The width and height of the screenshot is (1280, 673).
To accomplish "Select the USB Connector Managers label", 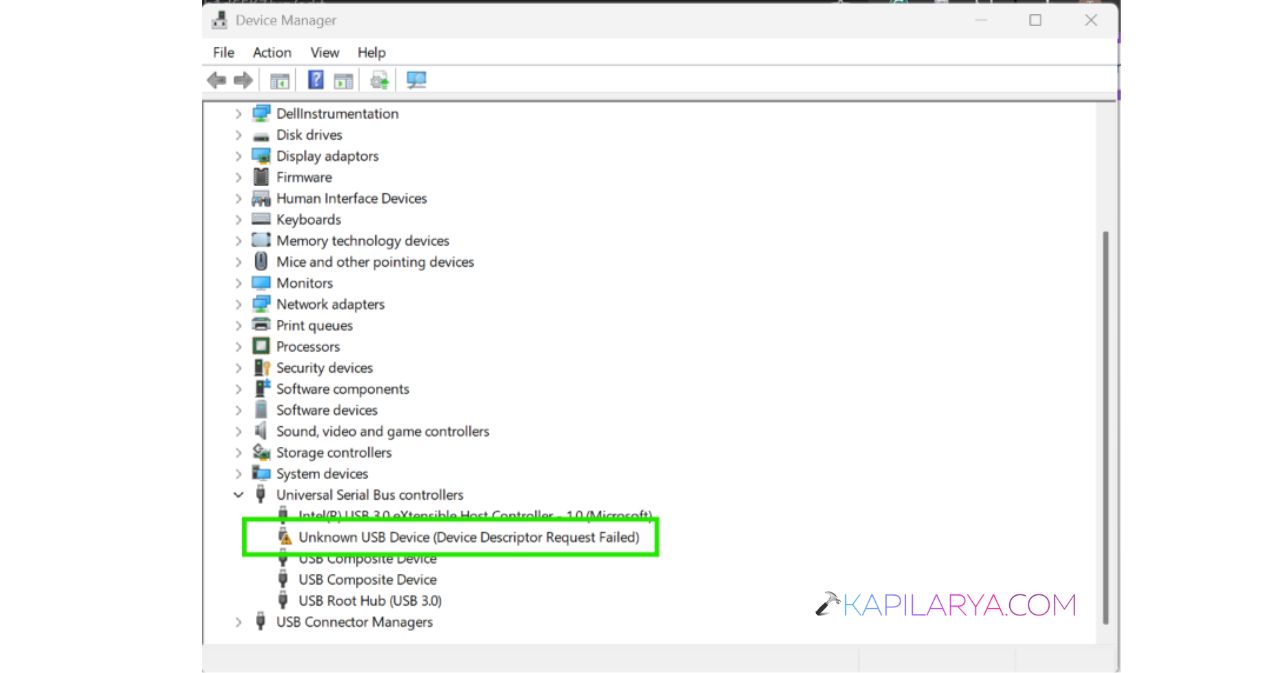I will [x=355, y=622].
